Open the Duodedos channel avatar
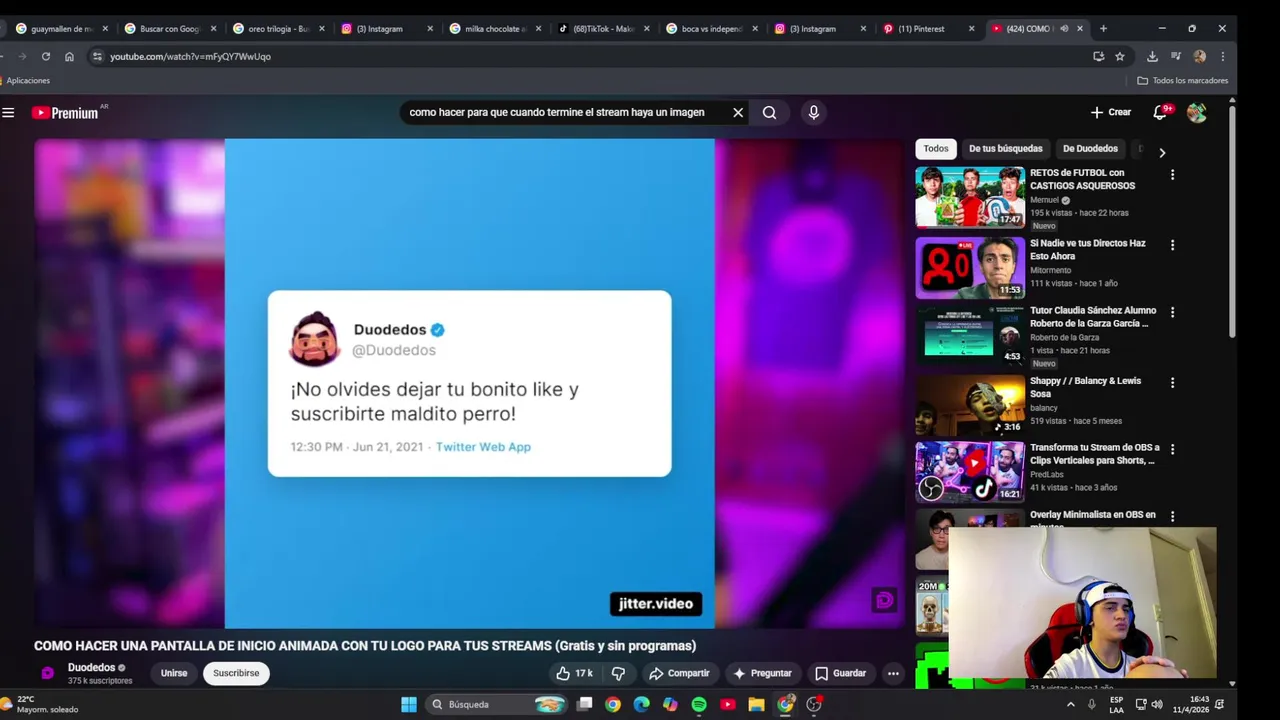 [x=47, y=673]
